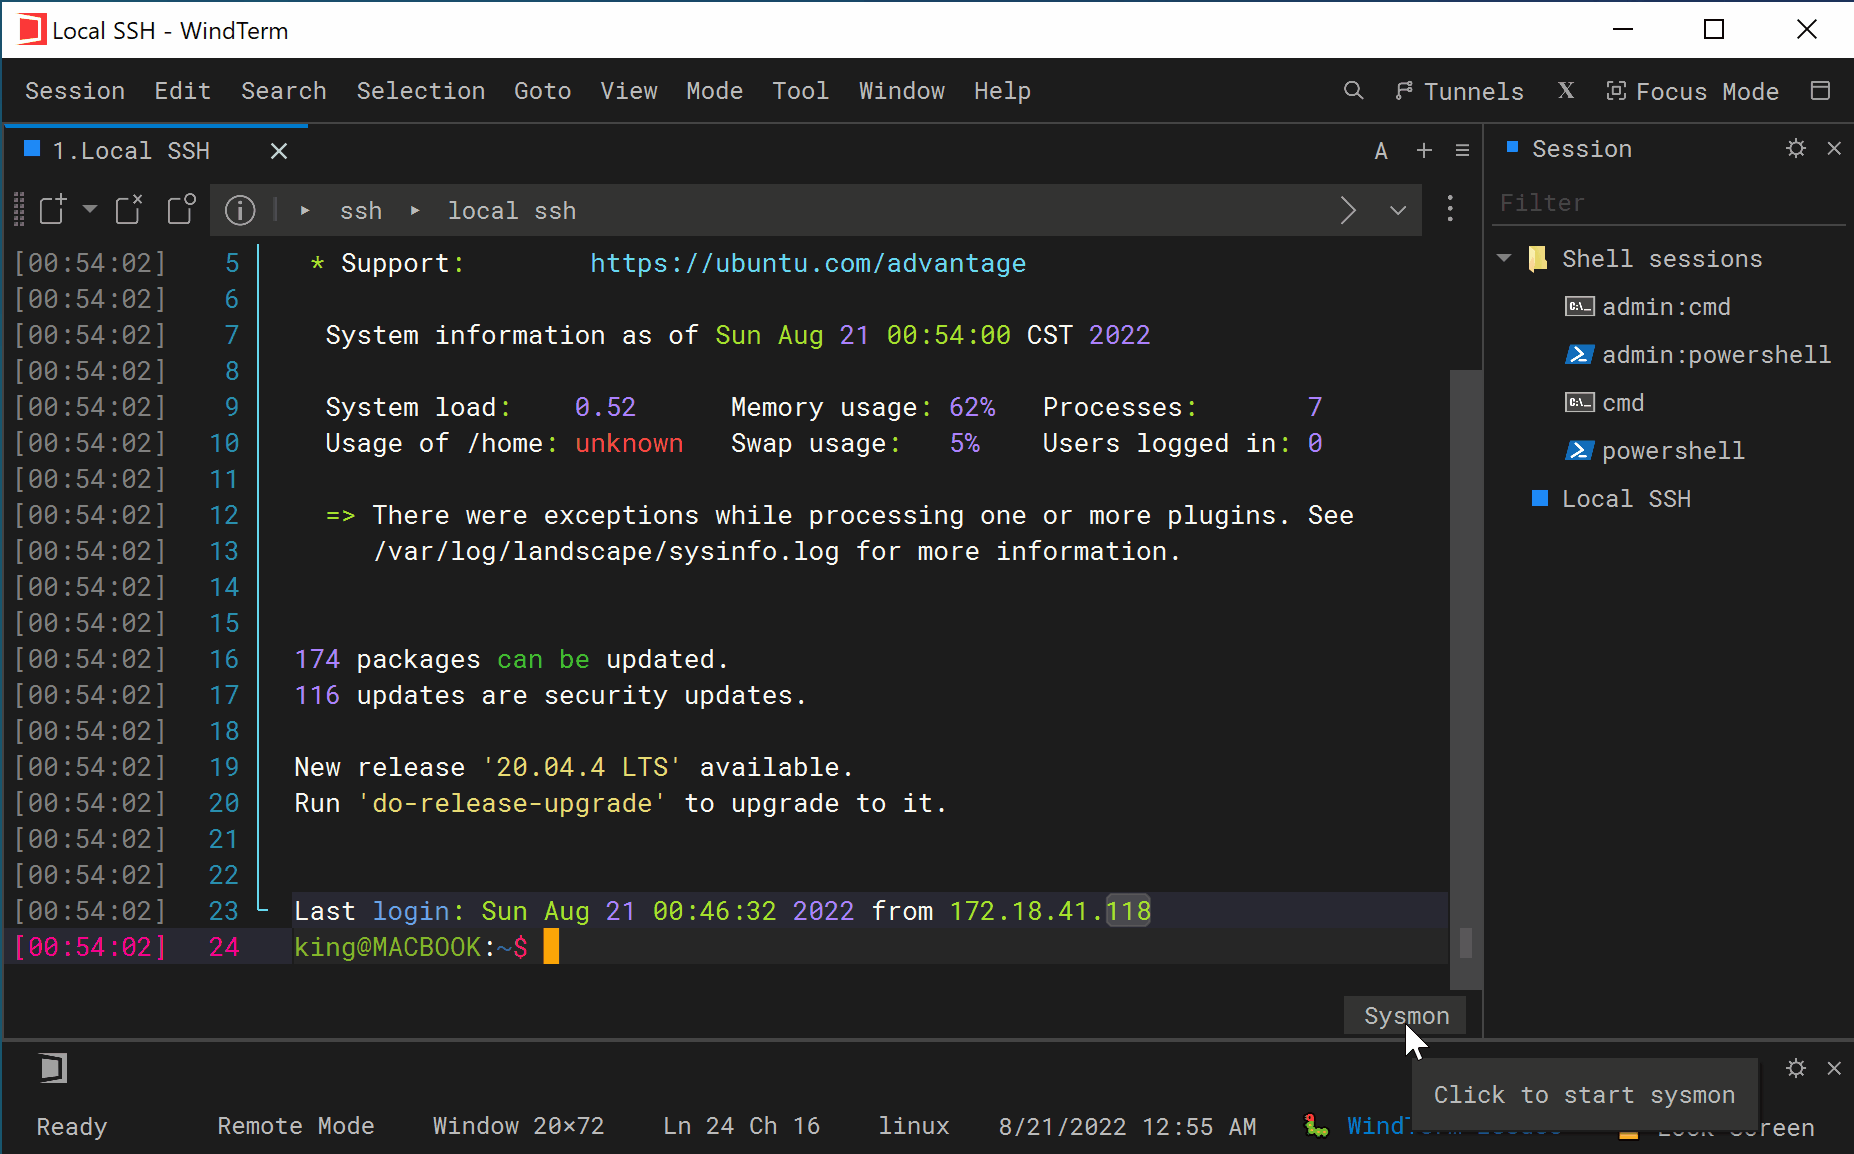Open the Tool menu

click(x=800, y=91)
